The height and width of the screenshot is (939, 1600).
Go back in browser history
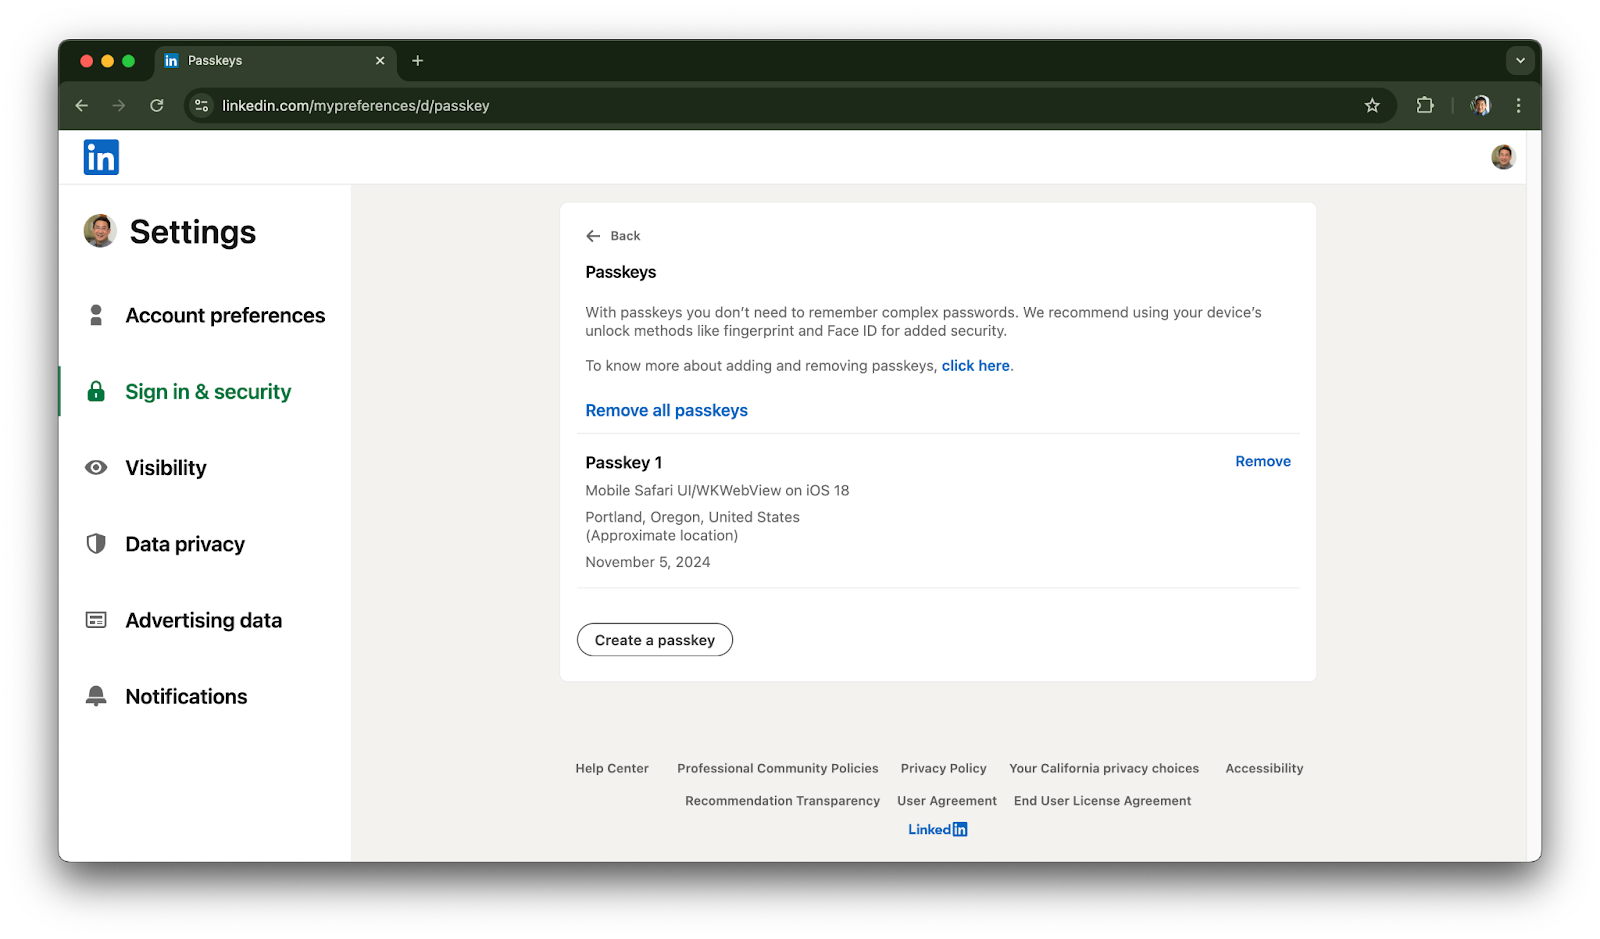coord(82,105)
